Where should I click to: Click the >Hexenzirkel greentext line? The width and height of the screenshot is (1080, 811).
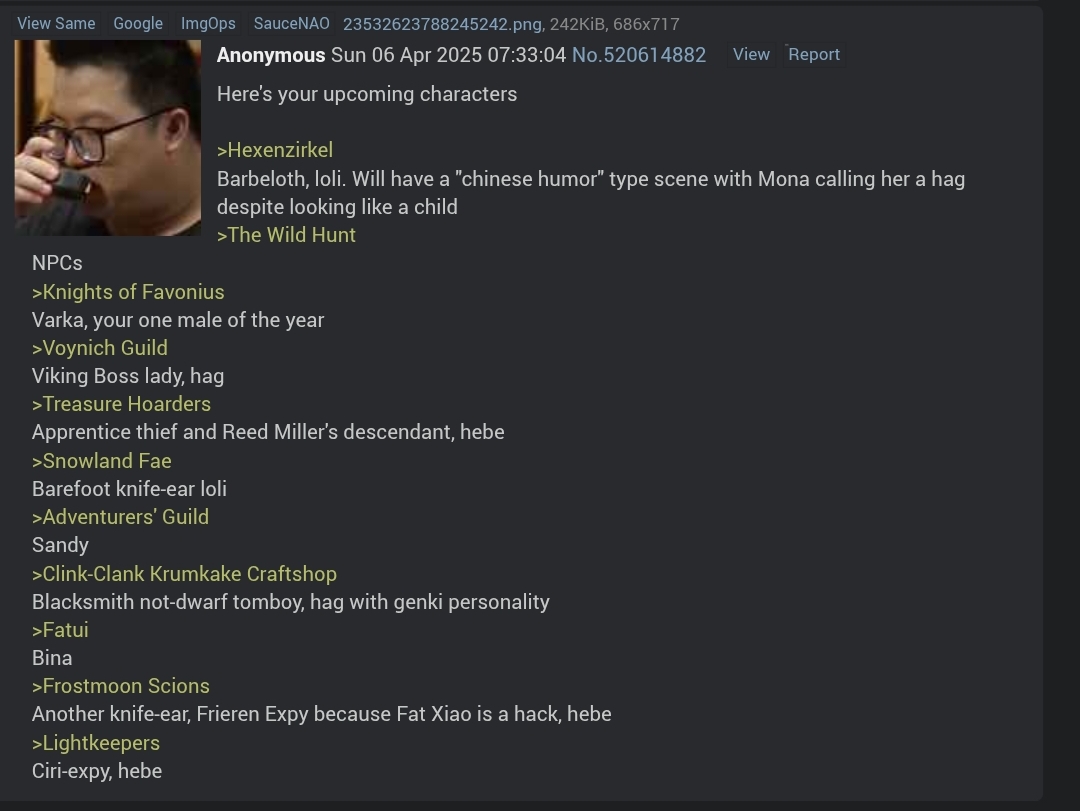click(275, 150)
